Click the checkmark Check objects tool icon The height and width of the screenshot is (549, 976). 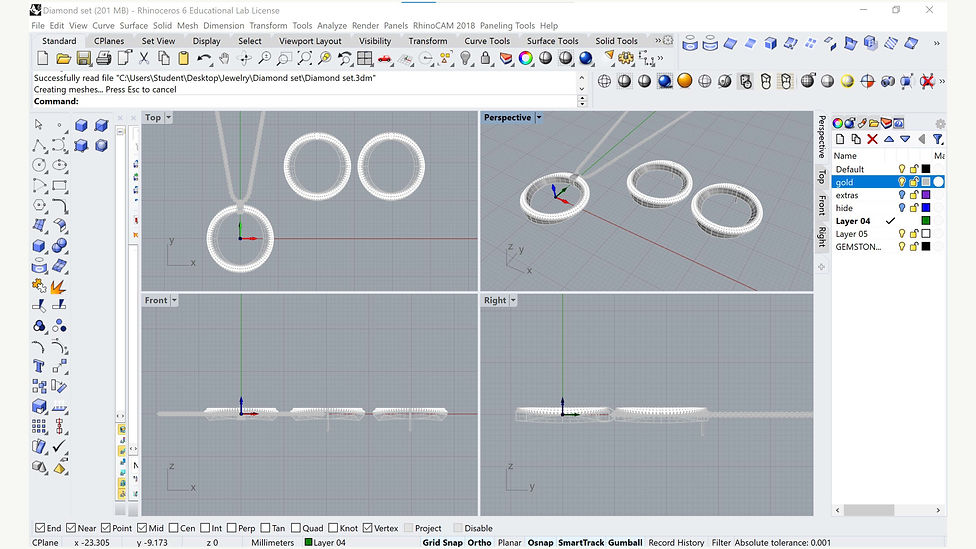[59, 446]
